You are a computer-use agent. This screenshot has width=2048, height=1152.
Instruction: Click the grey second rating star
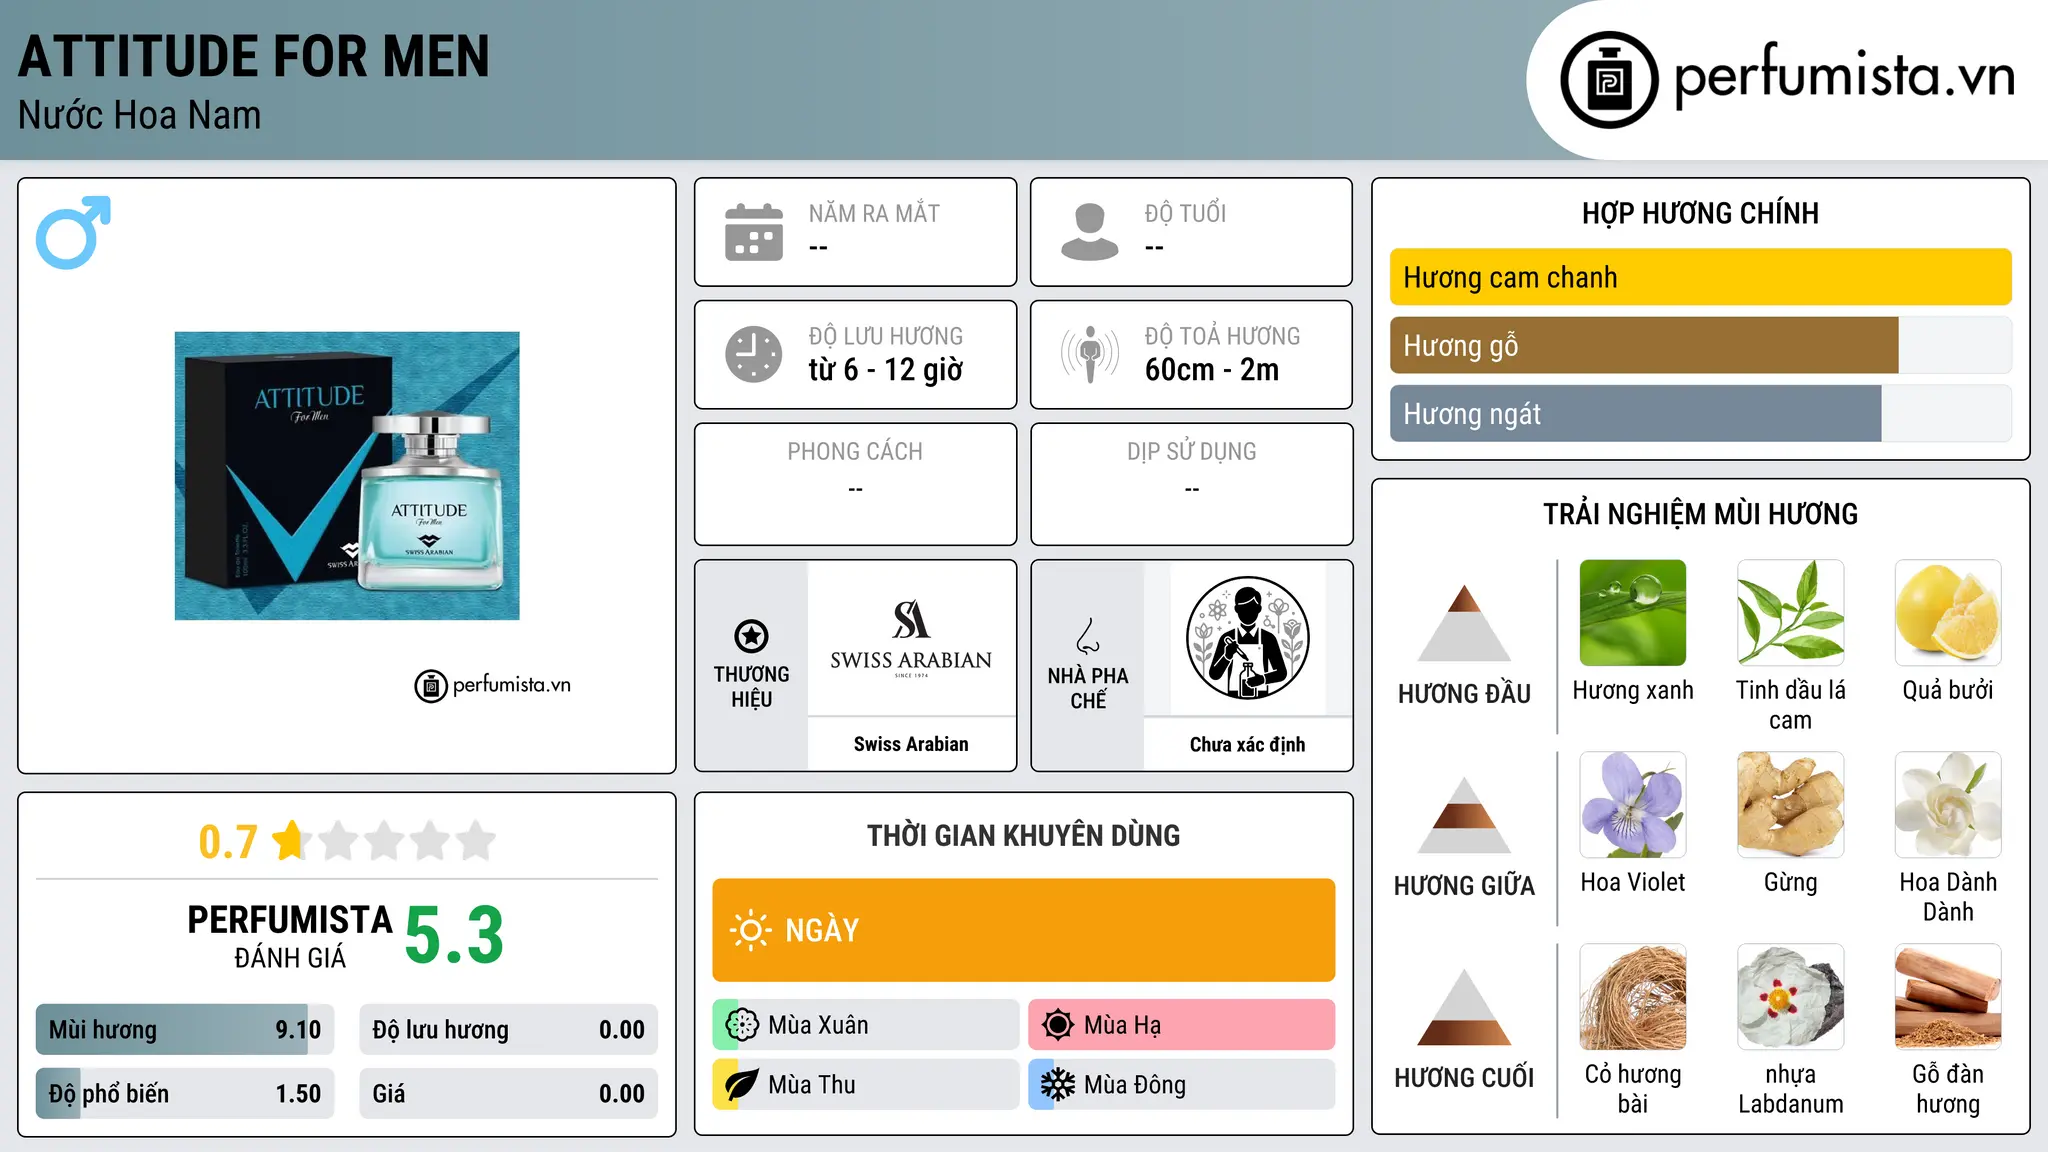[339, 840]
